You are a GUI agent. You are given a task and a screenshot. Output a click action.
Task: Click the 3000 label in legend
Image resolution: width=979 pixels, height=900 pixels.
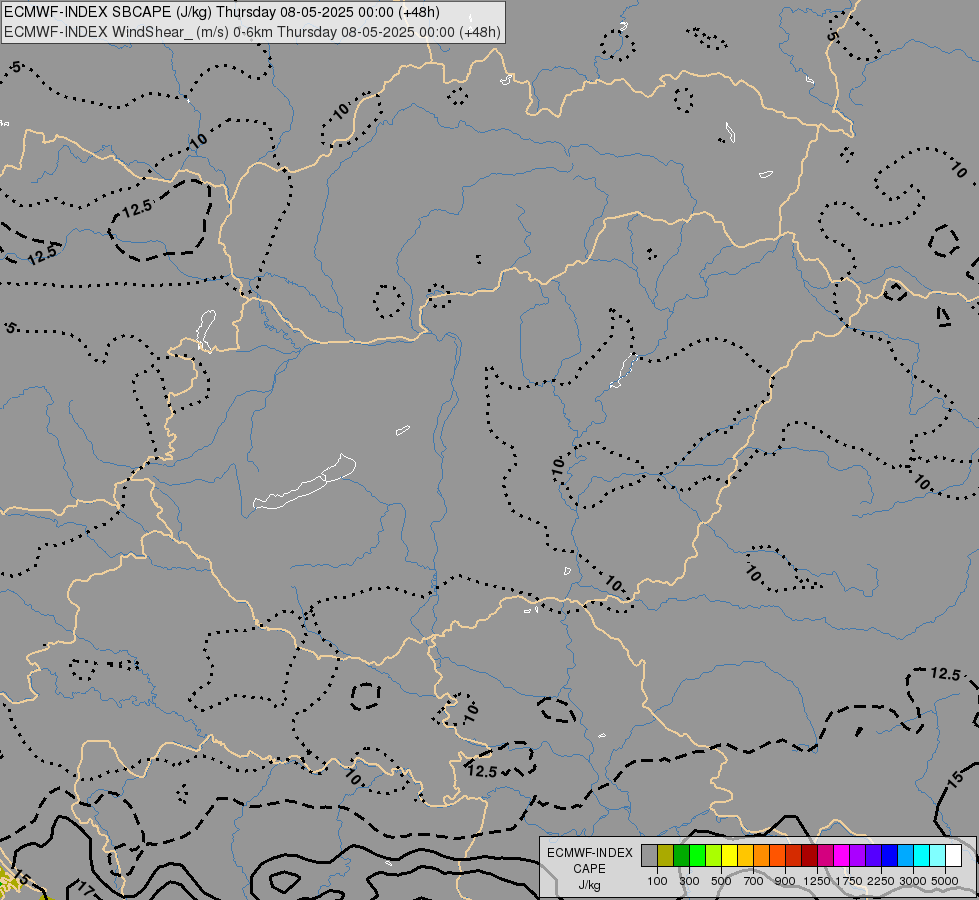point(913,881)
